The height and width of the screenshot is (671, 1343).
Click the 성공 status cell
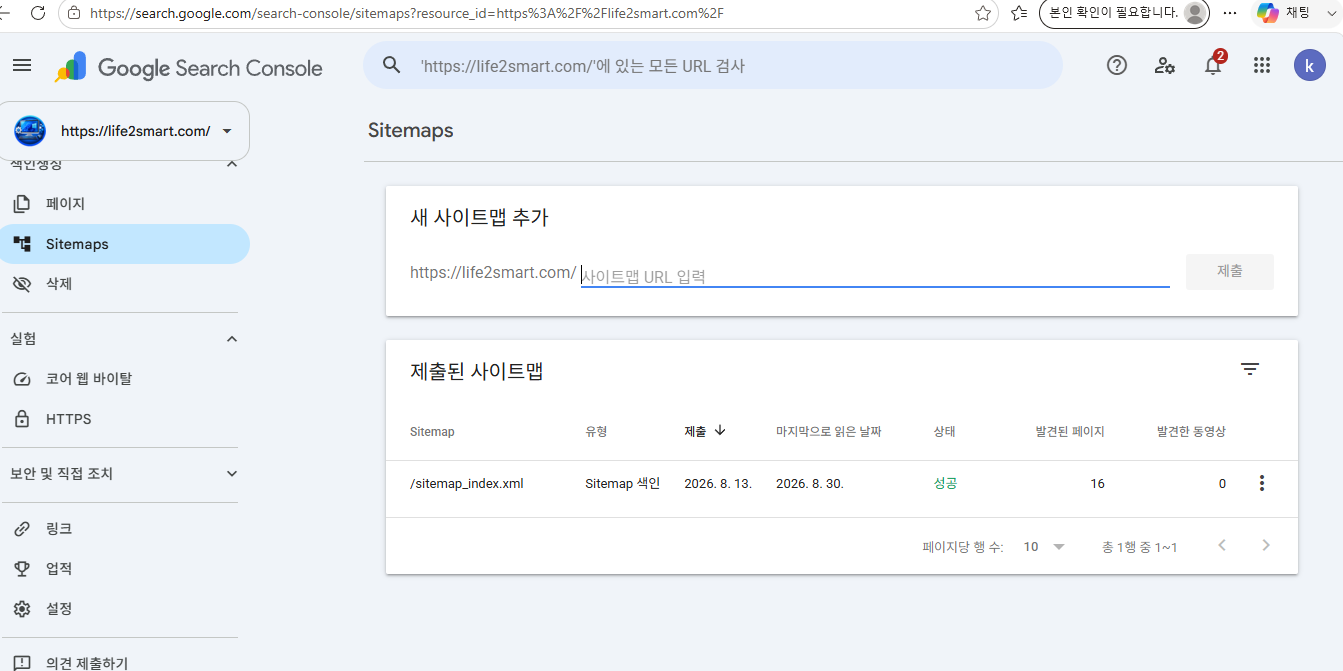(946, 484)
